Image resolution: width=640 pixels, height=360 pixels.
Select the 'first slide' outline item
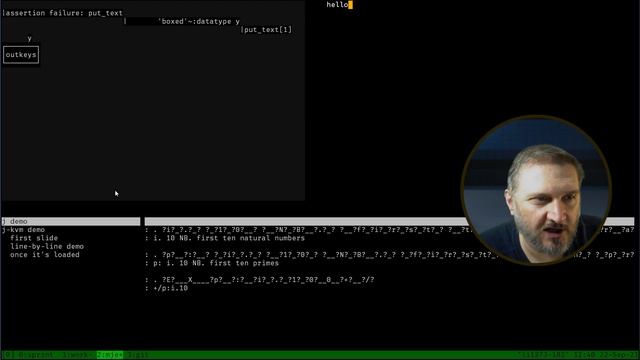[34, 238]
